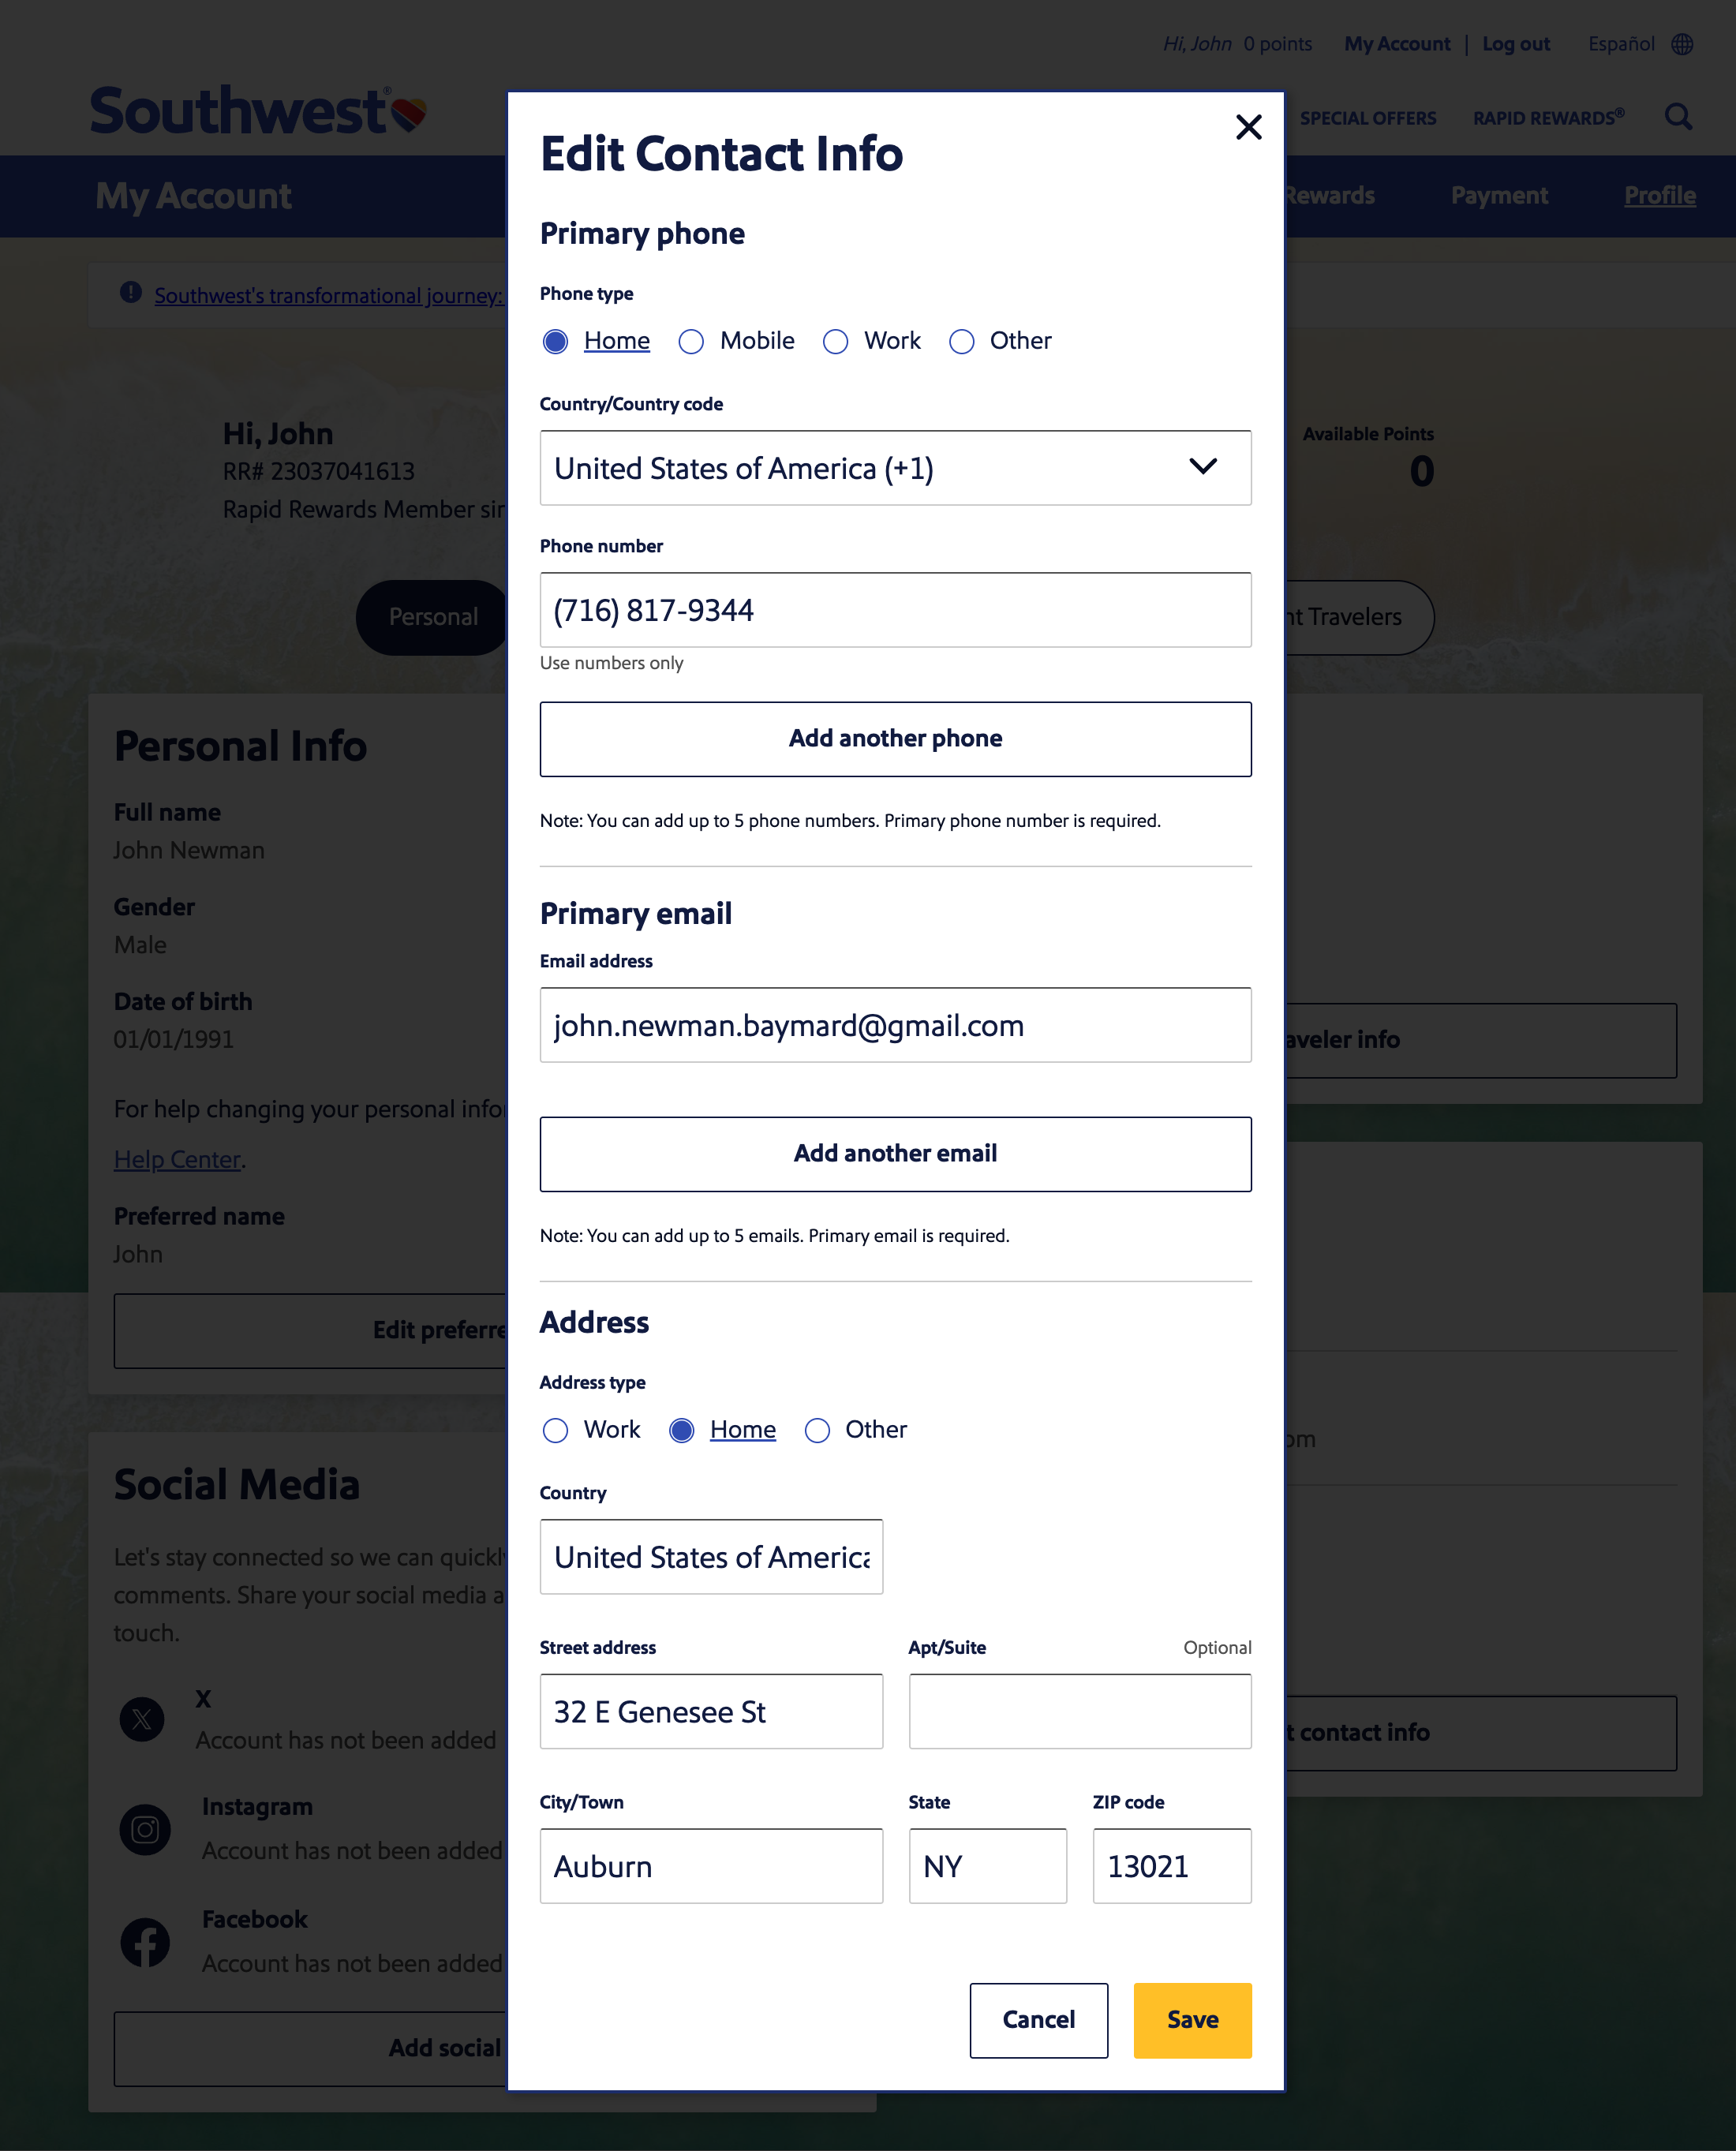This screenshot has width=1736, height=2151.
Task: Open the address Country dropdown
Action: pos(711,1557)
